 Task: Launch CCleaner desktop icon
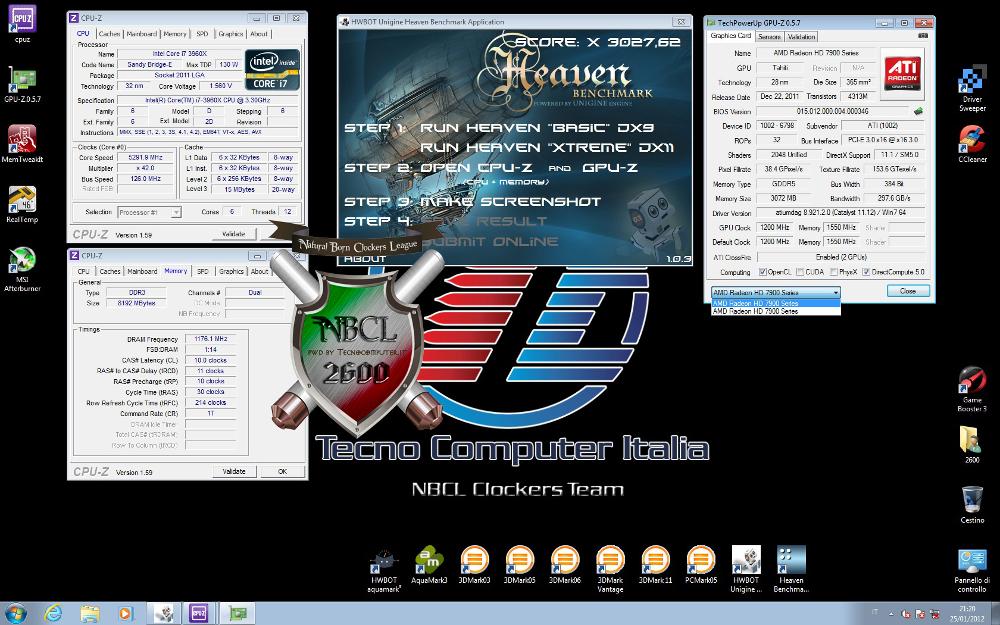click(972, 143)
